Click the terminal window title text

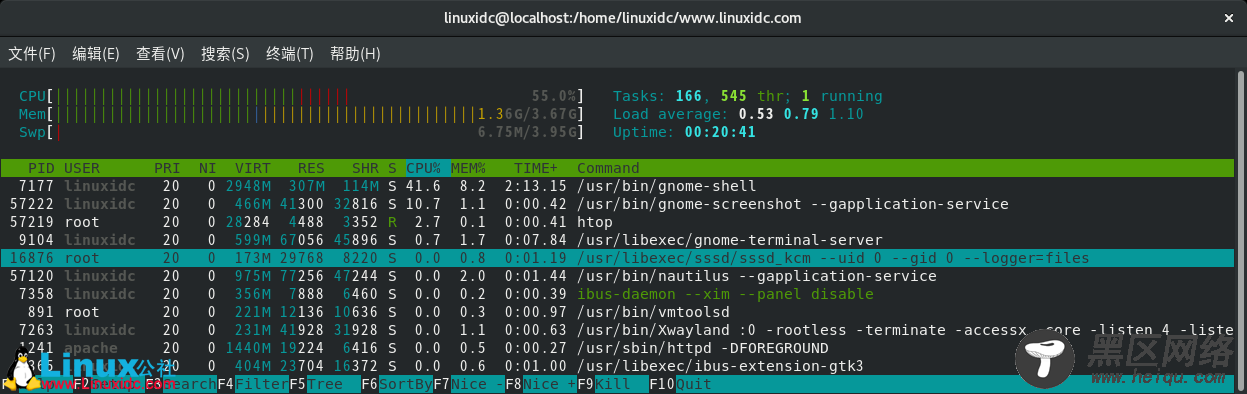[x=622, y=18]
